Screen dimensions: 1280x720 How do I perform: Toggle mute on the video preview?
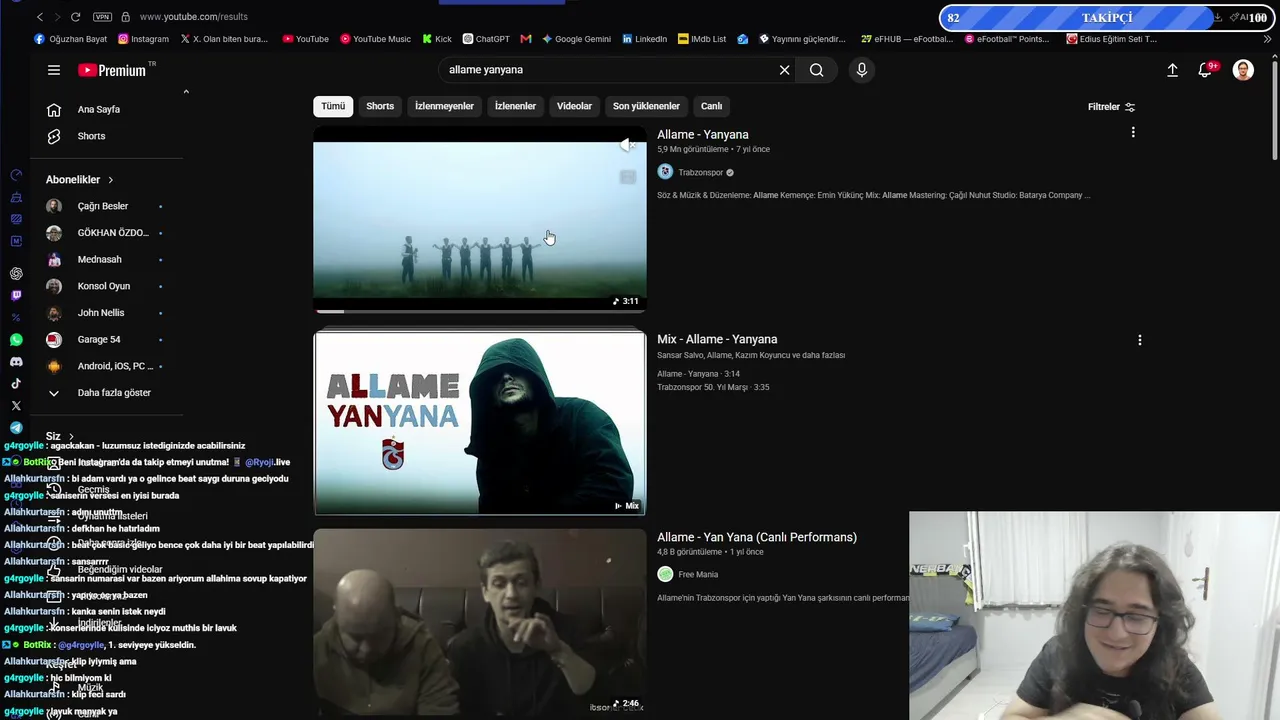point(627,146)
